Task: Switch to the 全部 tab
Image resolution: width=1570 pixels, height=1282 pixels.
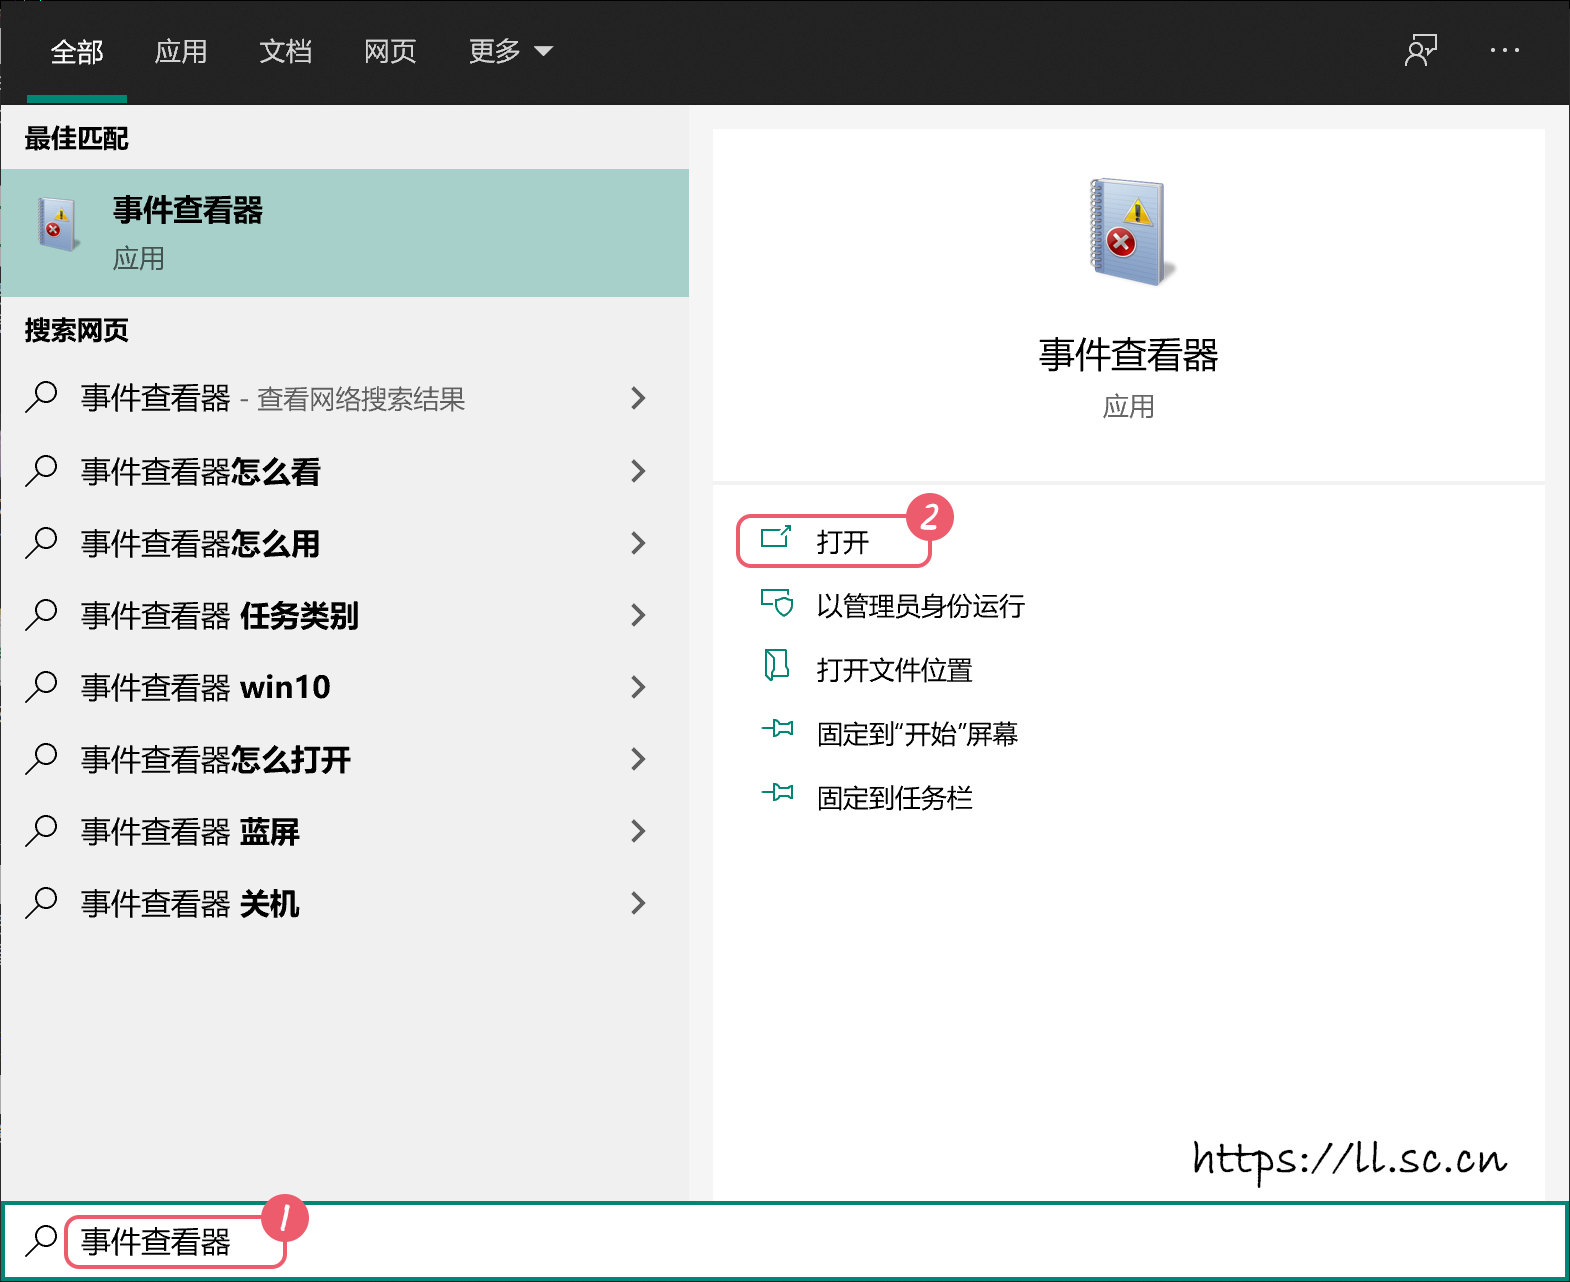Action: pyautogui.click(x=77, y=51)
